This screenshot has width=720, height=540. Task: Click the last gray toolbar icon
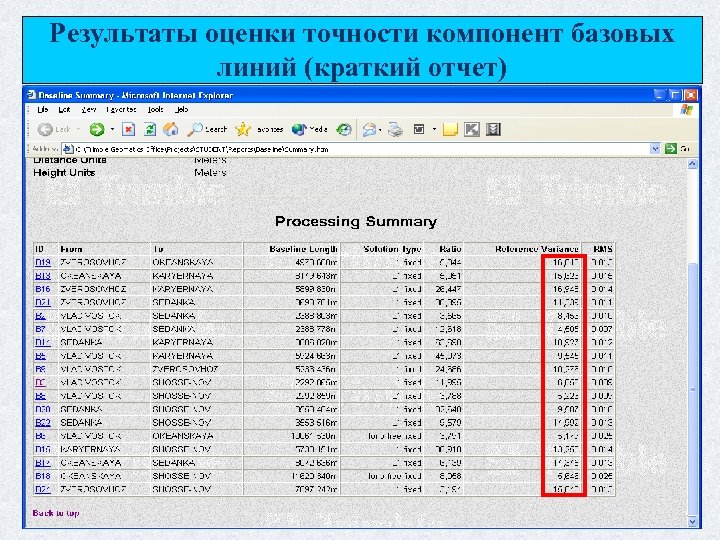pyautogui.click(x=493, y=129)
